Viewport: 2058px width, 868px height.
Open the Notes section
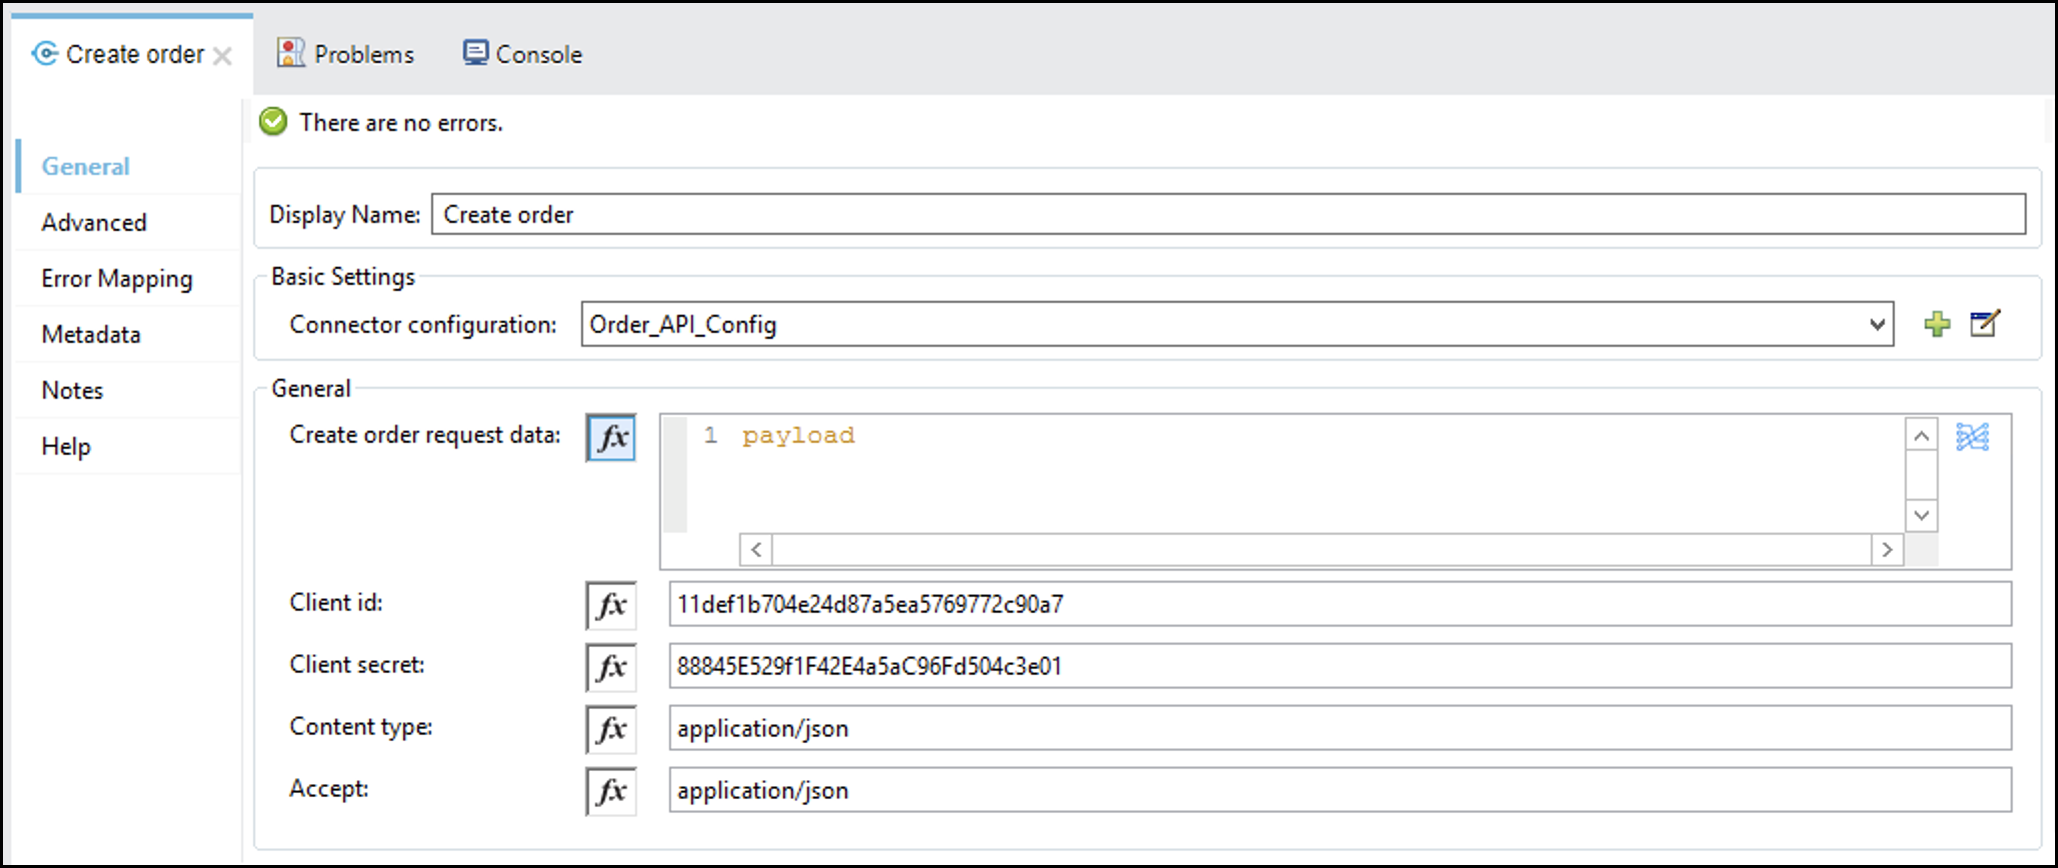(72, 391)
